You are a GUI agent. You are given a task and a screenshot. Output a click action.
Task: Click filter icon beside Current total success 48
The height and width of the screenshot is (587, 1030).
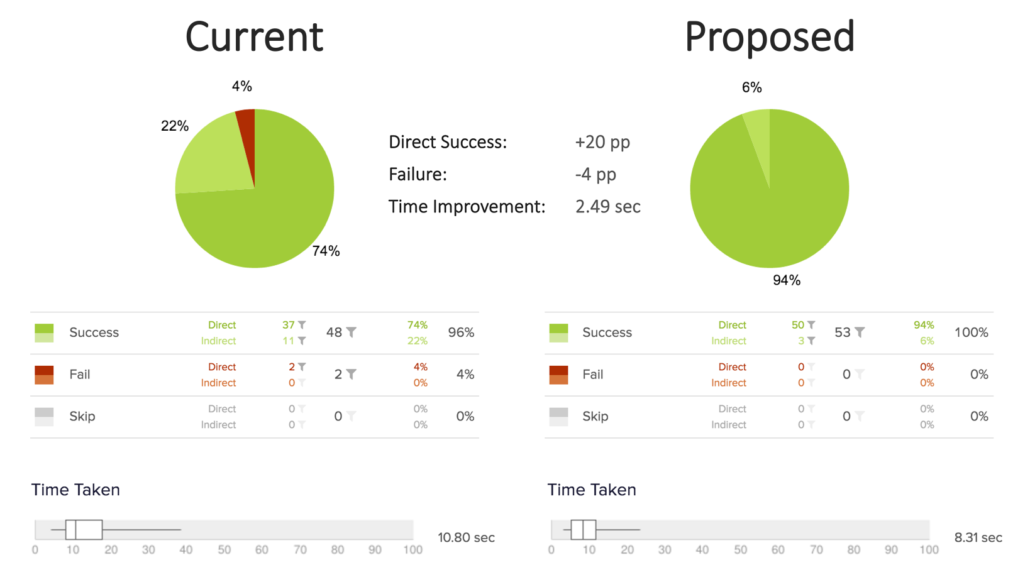point(351,332)
